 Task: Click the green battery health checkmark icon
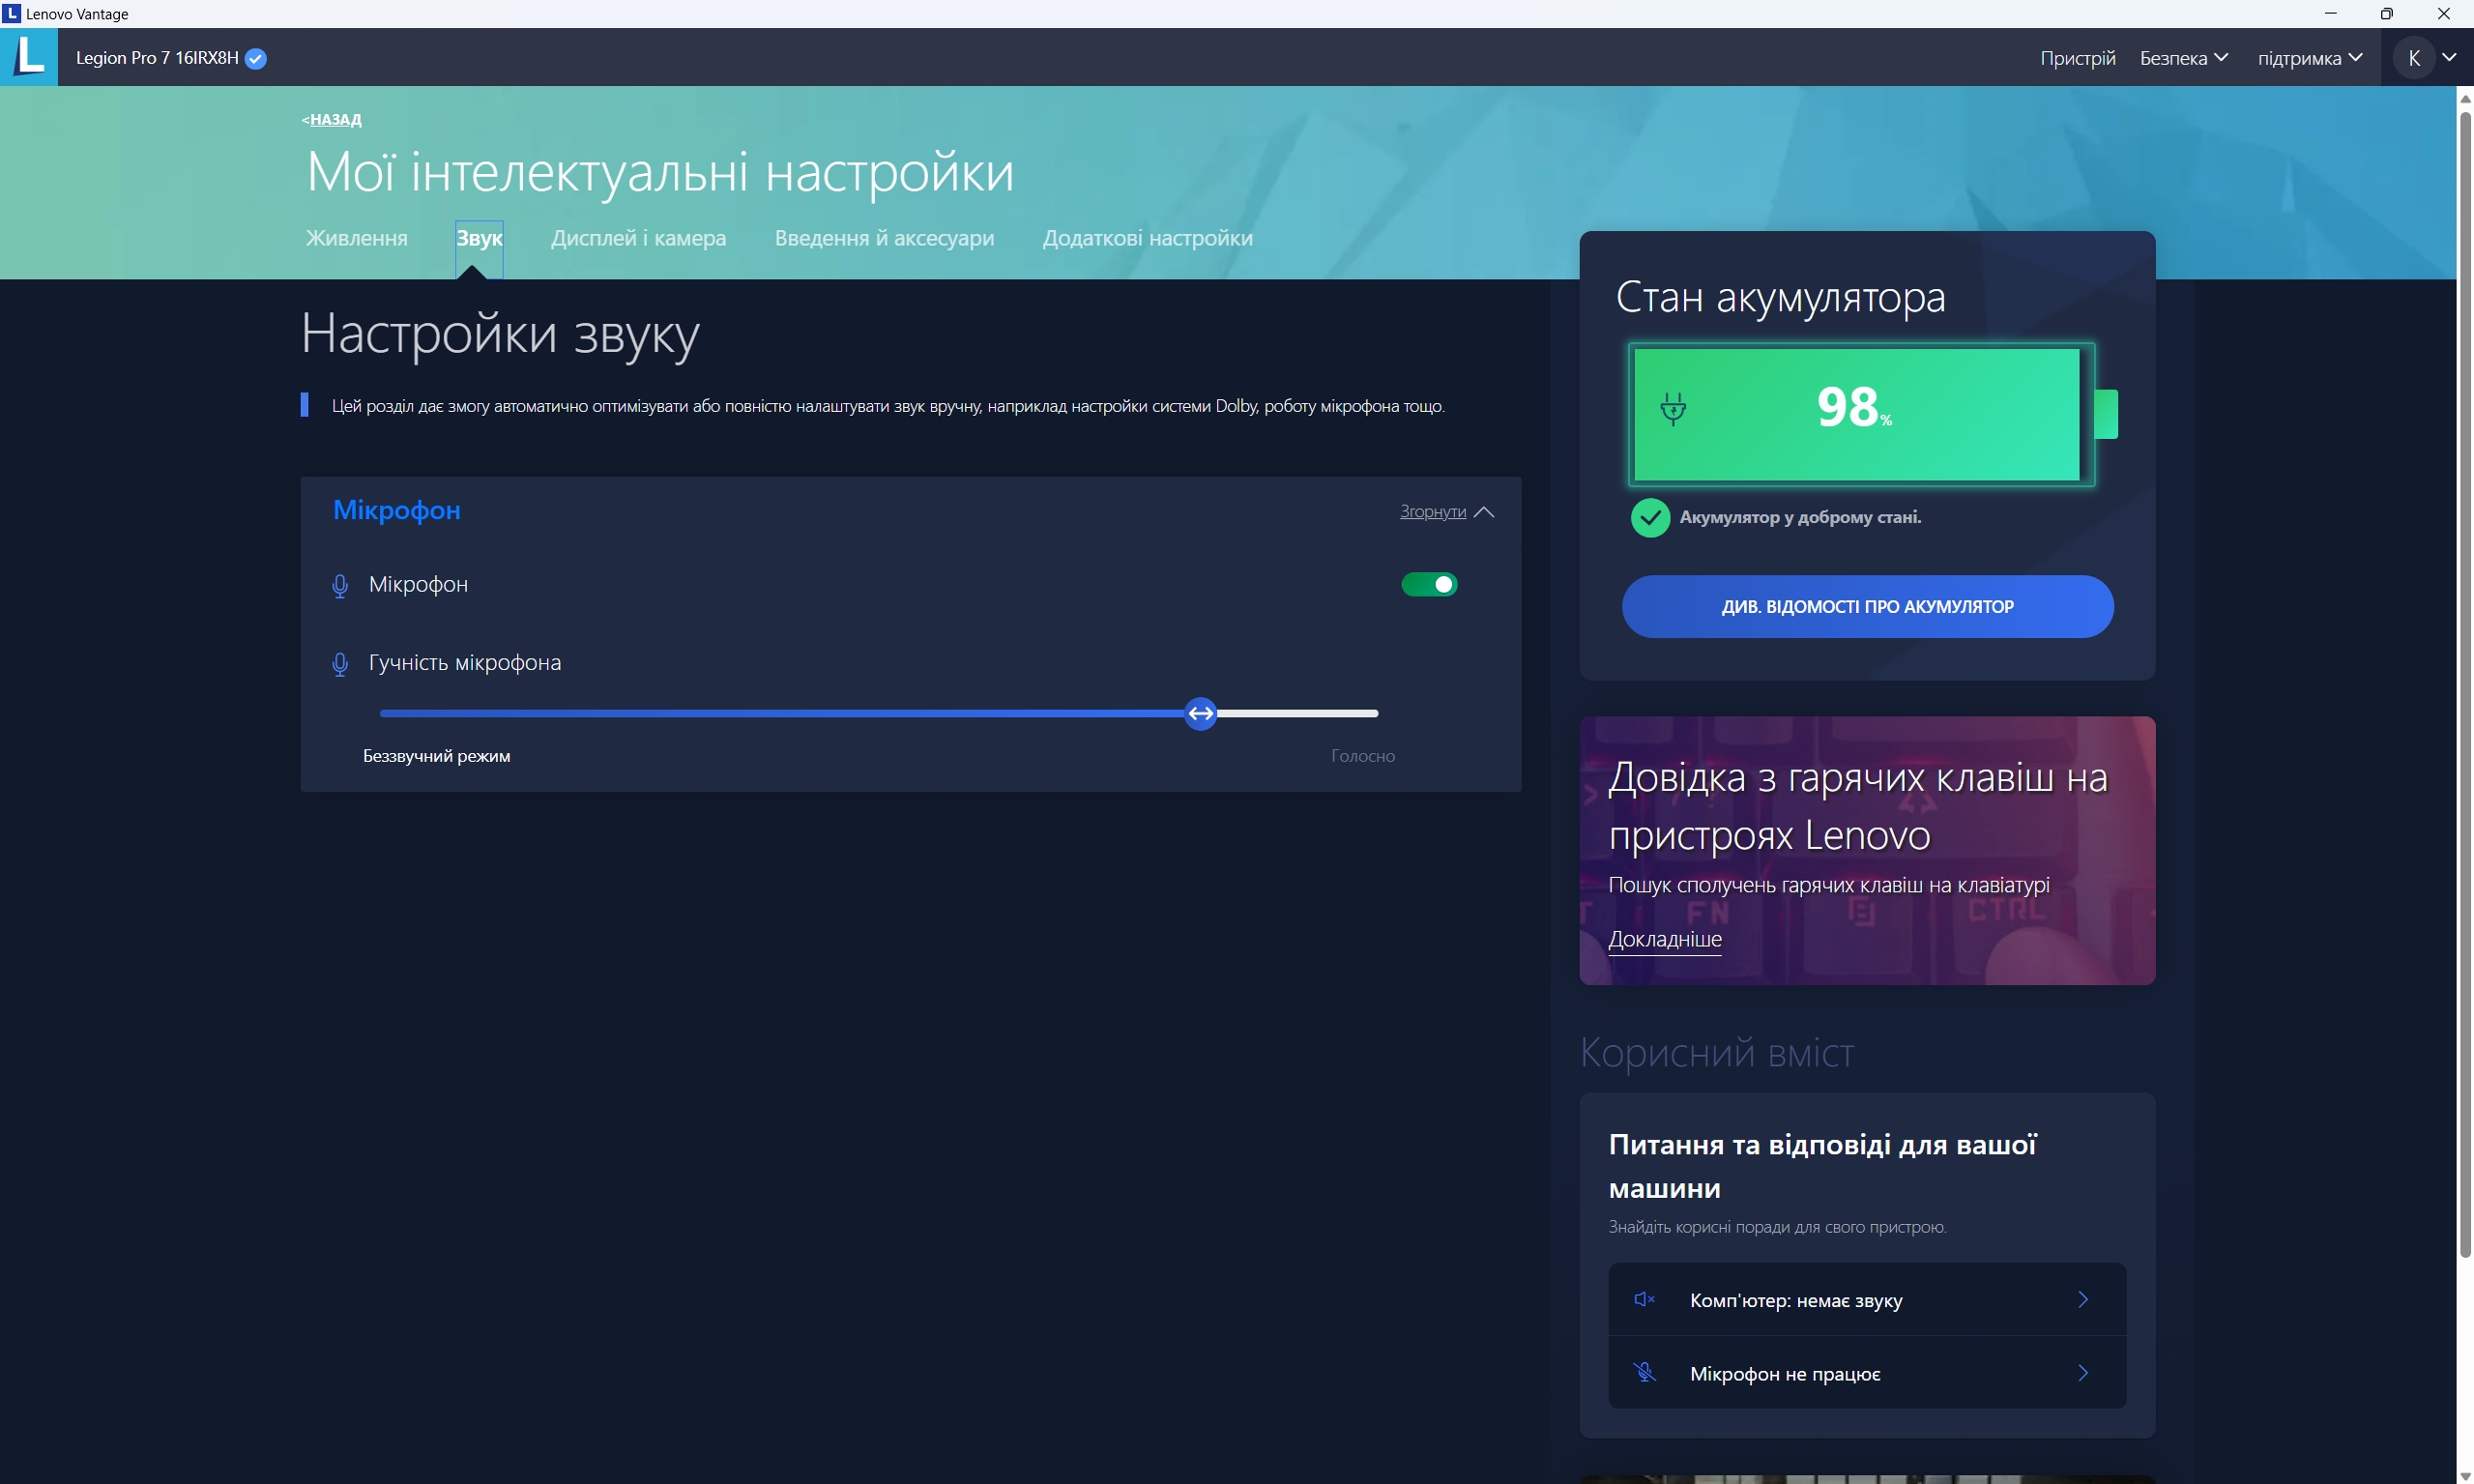point(1650,518)
